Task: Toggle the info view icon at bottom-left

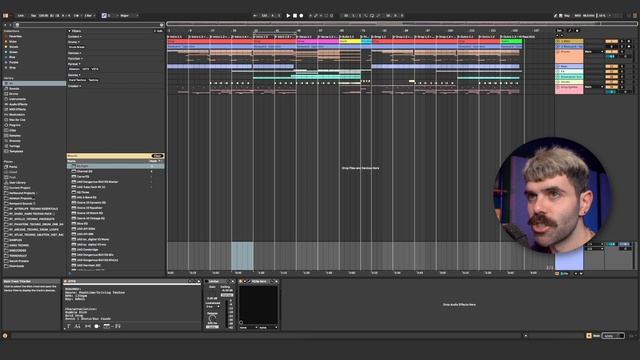Action: point(5,336)
